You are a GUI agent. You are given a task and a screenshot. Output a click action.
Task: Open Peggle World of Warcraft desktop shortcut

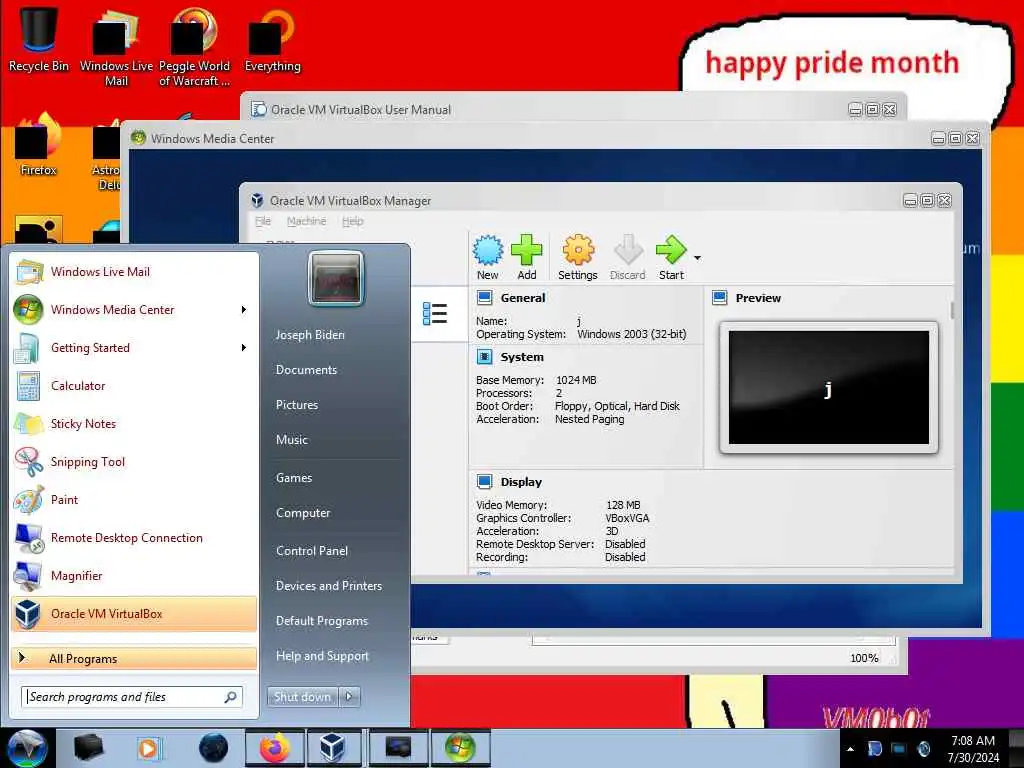pos(194,46)
